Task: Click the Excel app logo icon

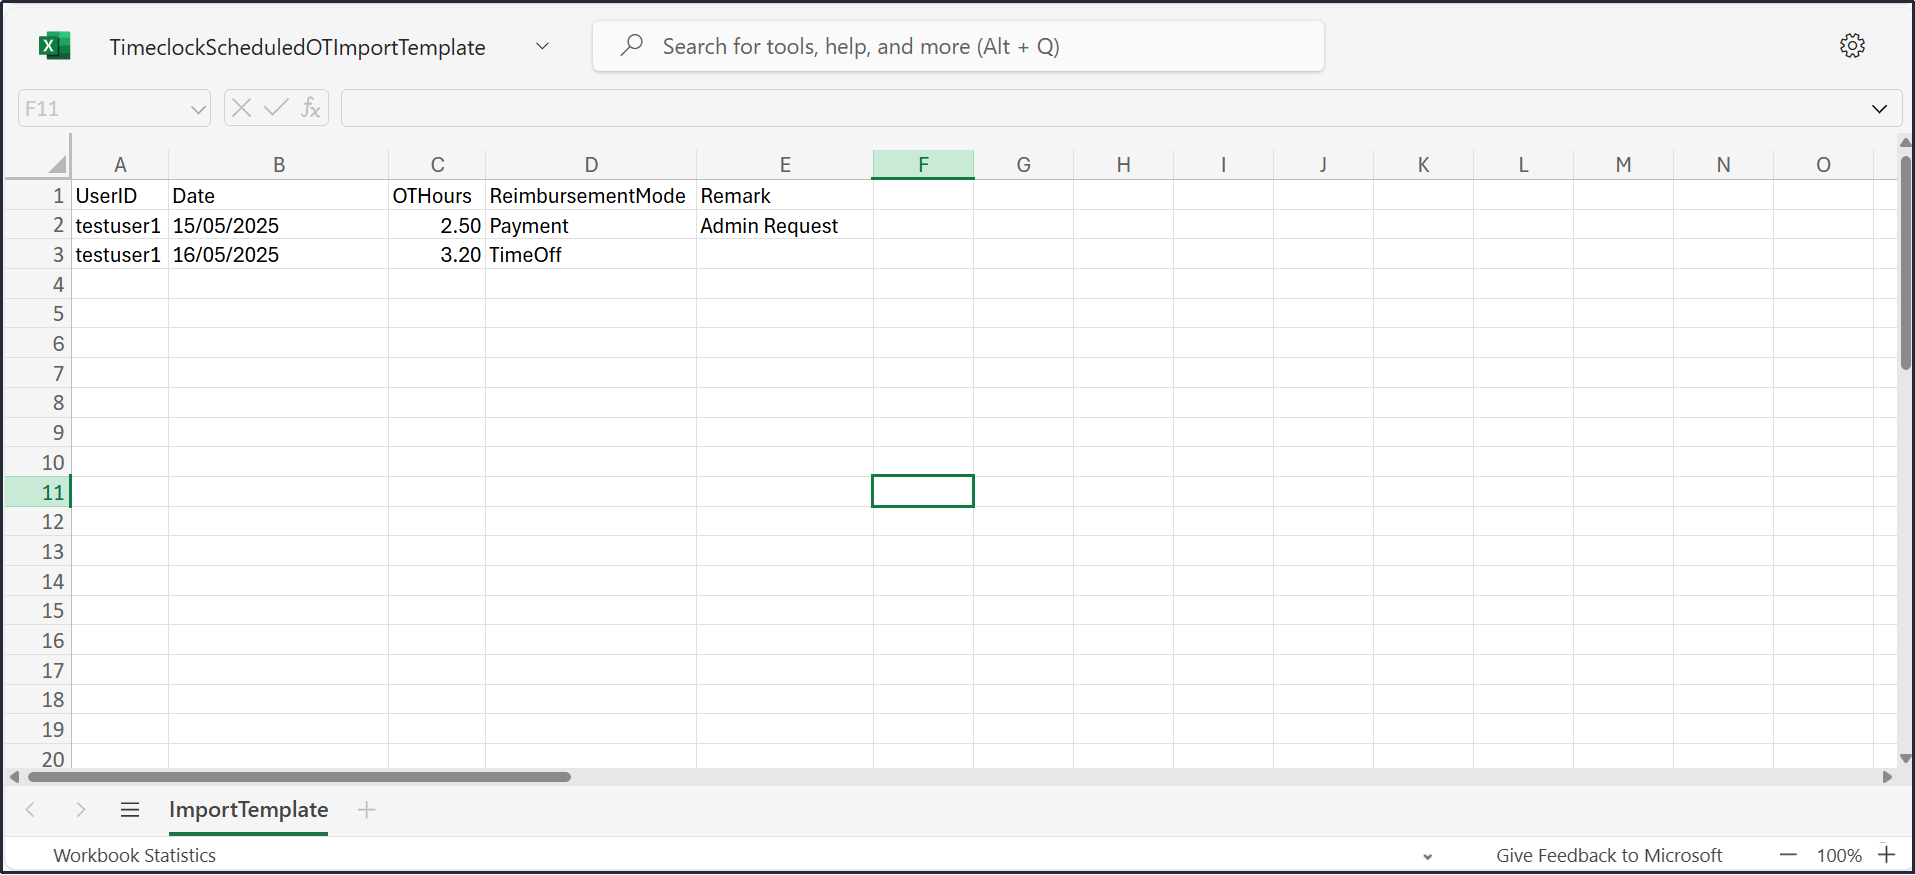Action: pyautogui.click(x=54, y=46)
